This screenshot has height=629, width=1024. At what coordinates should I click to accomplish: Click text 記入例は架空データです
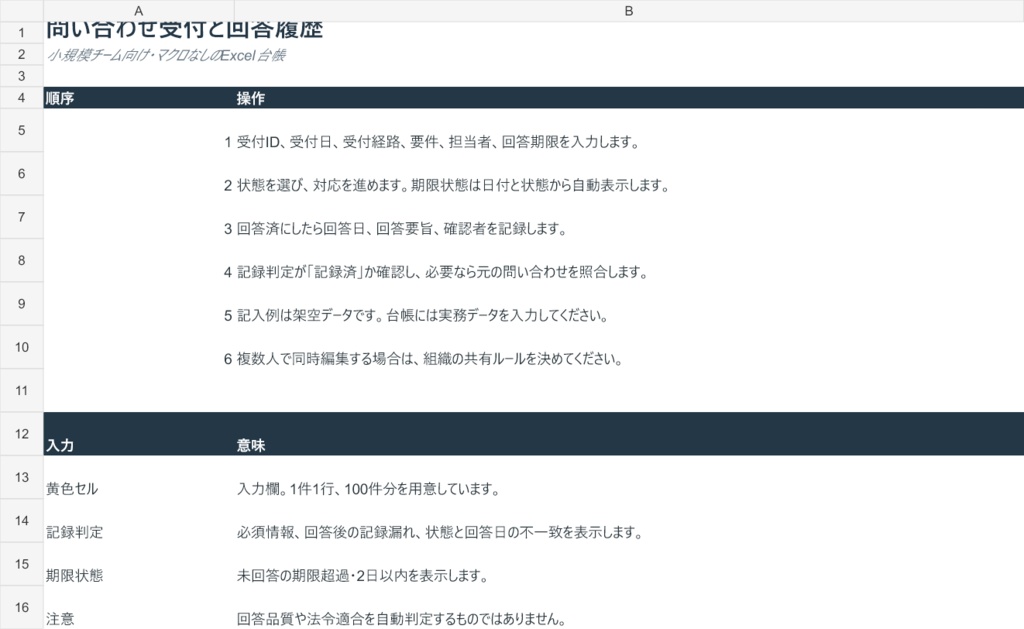(x=423, y=315)
